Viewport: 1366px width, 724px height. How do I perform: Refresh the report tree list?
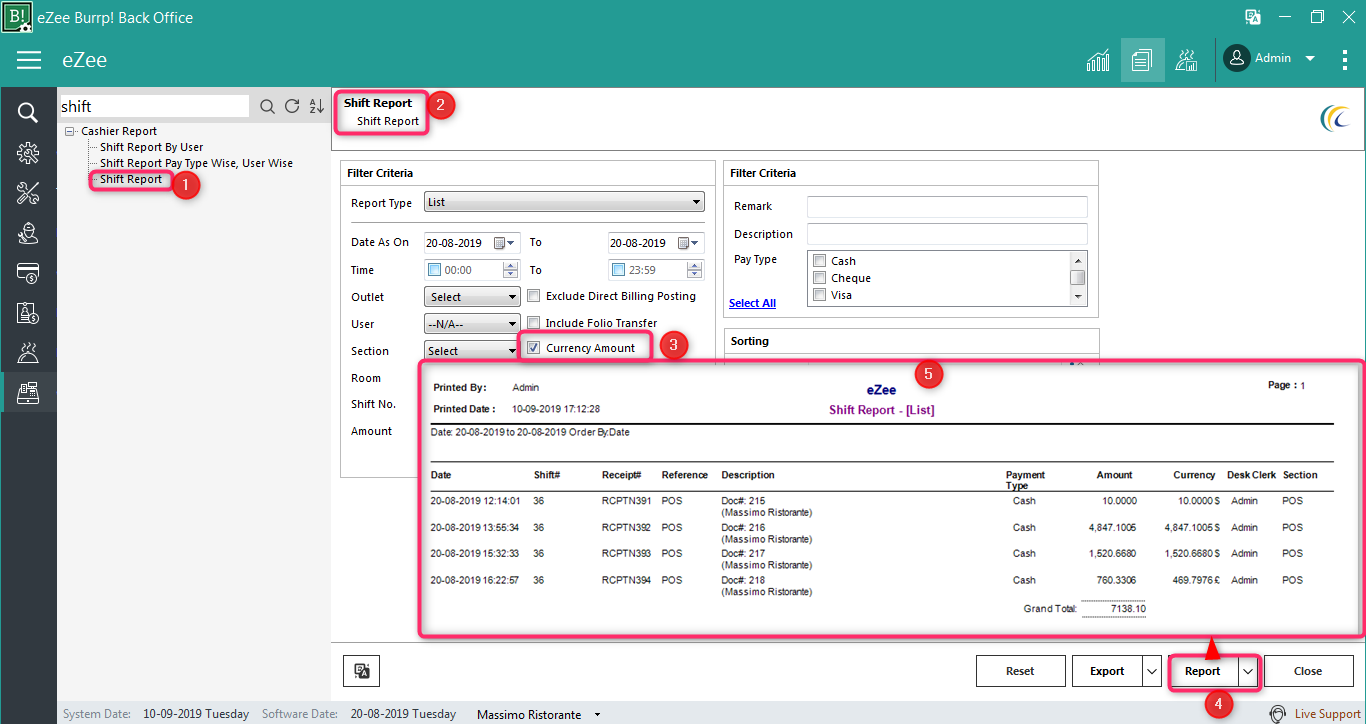click(292, 107)
